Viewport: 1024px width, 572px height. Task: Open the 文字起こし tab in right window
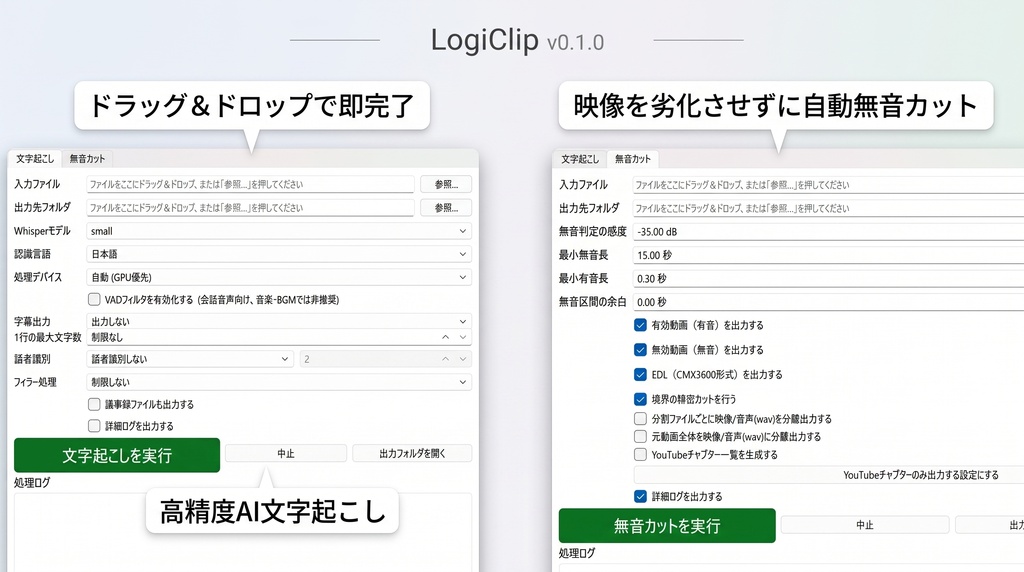point(579,159)
